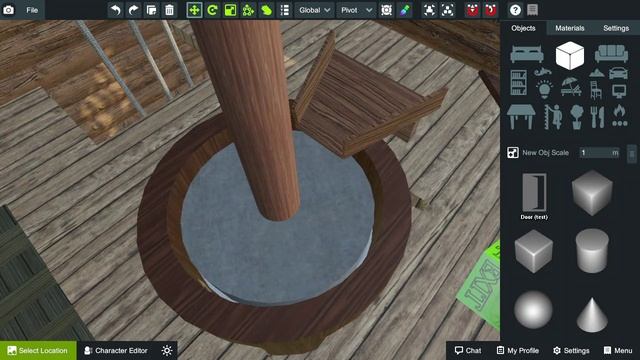Select the monitor electronics category

click(619, 91)
